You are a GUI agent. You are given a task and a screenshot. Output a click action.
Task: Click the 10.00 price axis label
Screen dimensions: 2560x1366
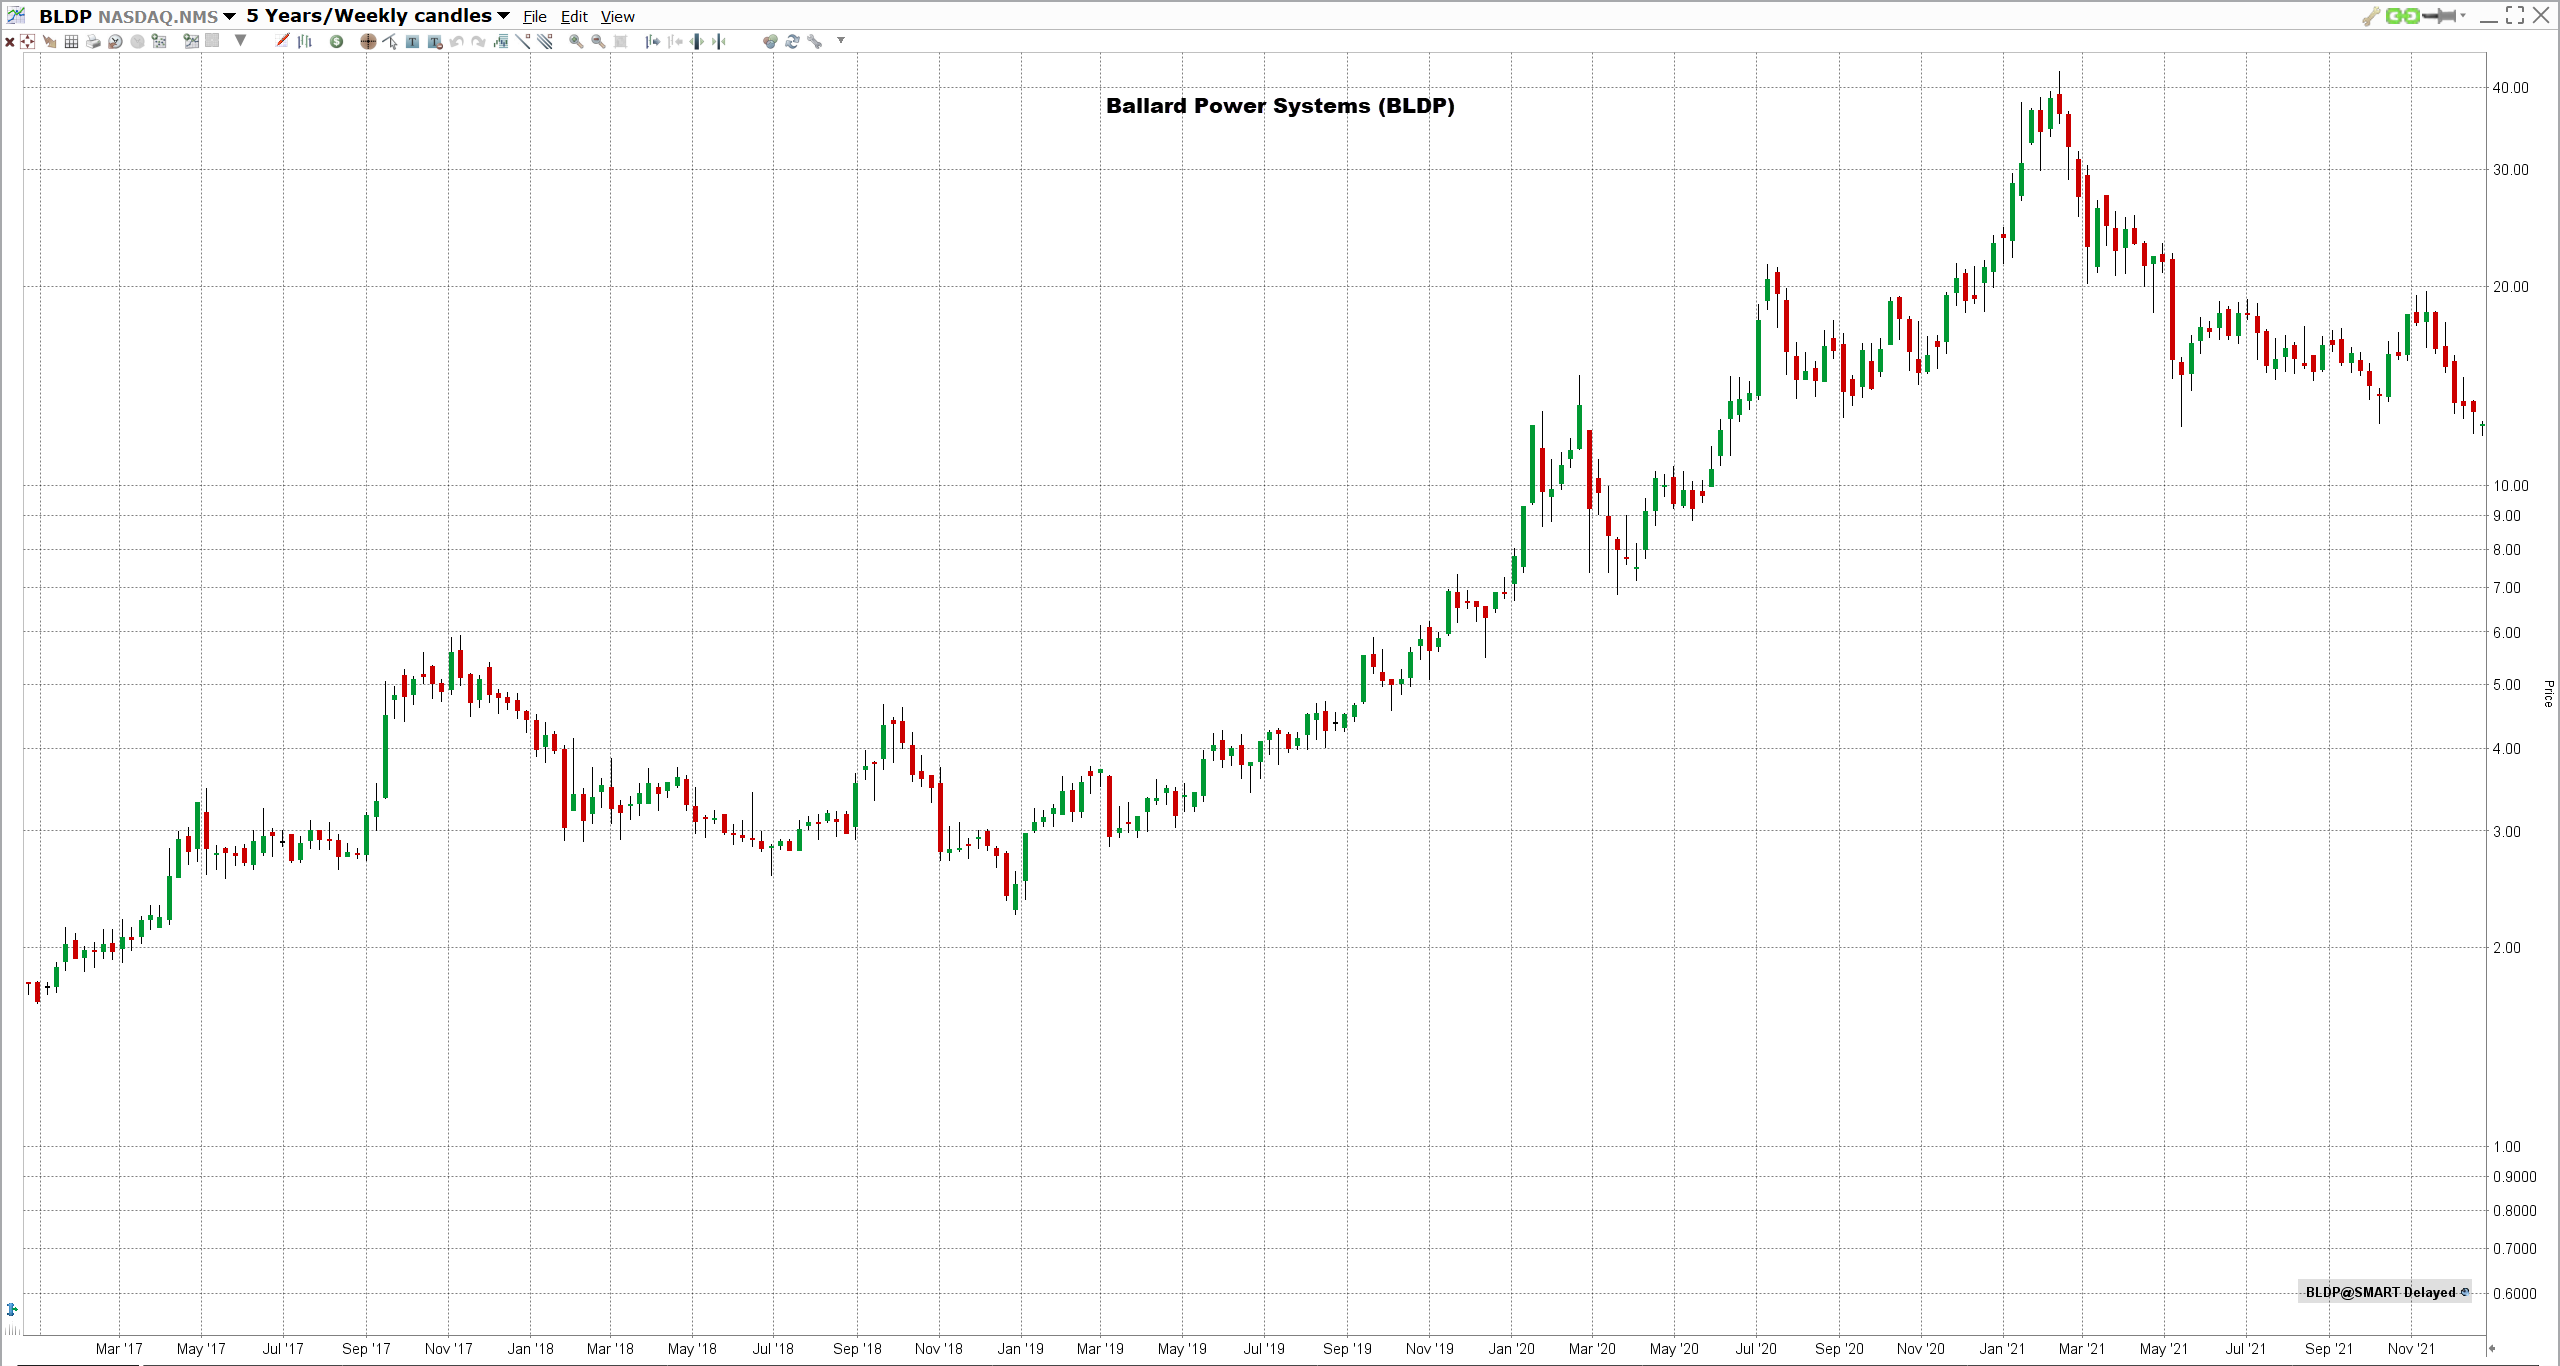coord(2510,486)
